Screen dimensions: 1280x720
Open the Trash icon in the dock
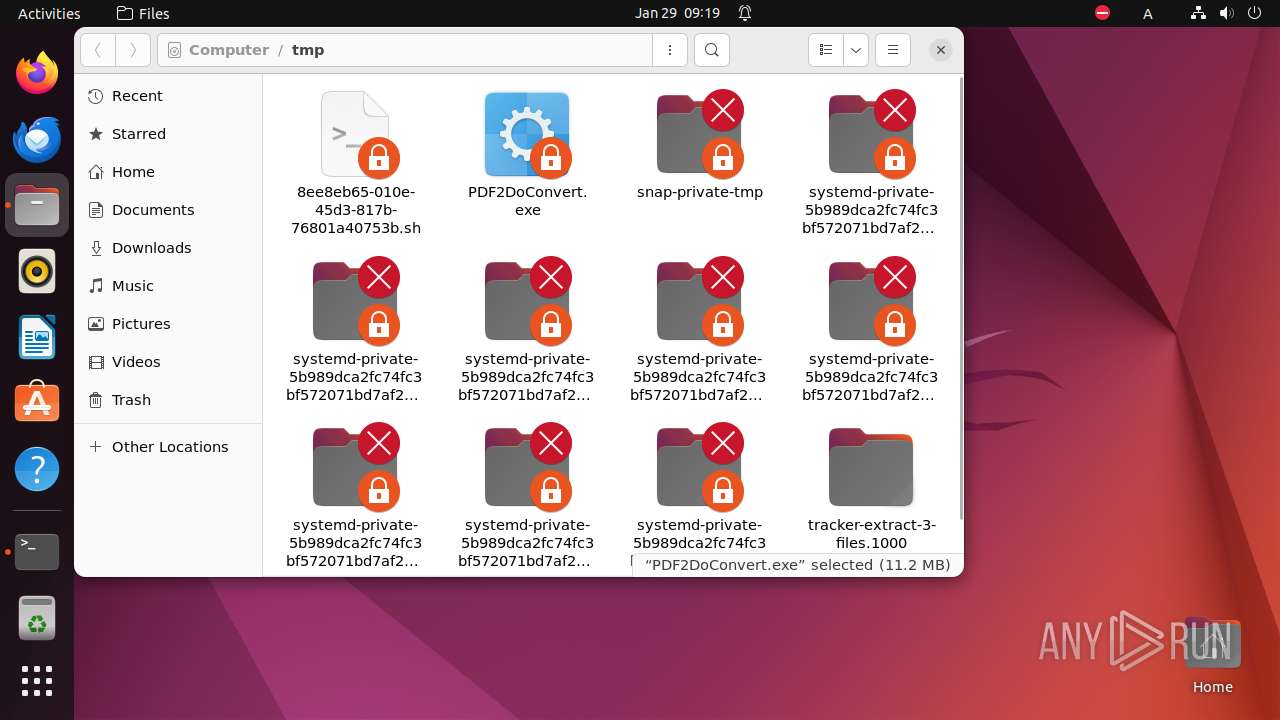coord(37,618)
